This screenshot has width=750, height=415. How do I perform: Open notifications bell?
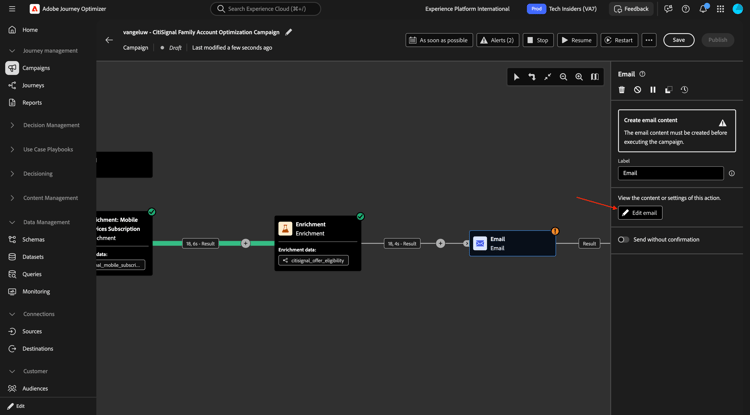tap(703, 9)
